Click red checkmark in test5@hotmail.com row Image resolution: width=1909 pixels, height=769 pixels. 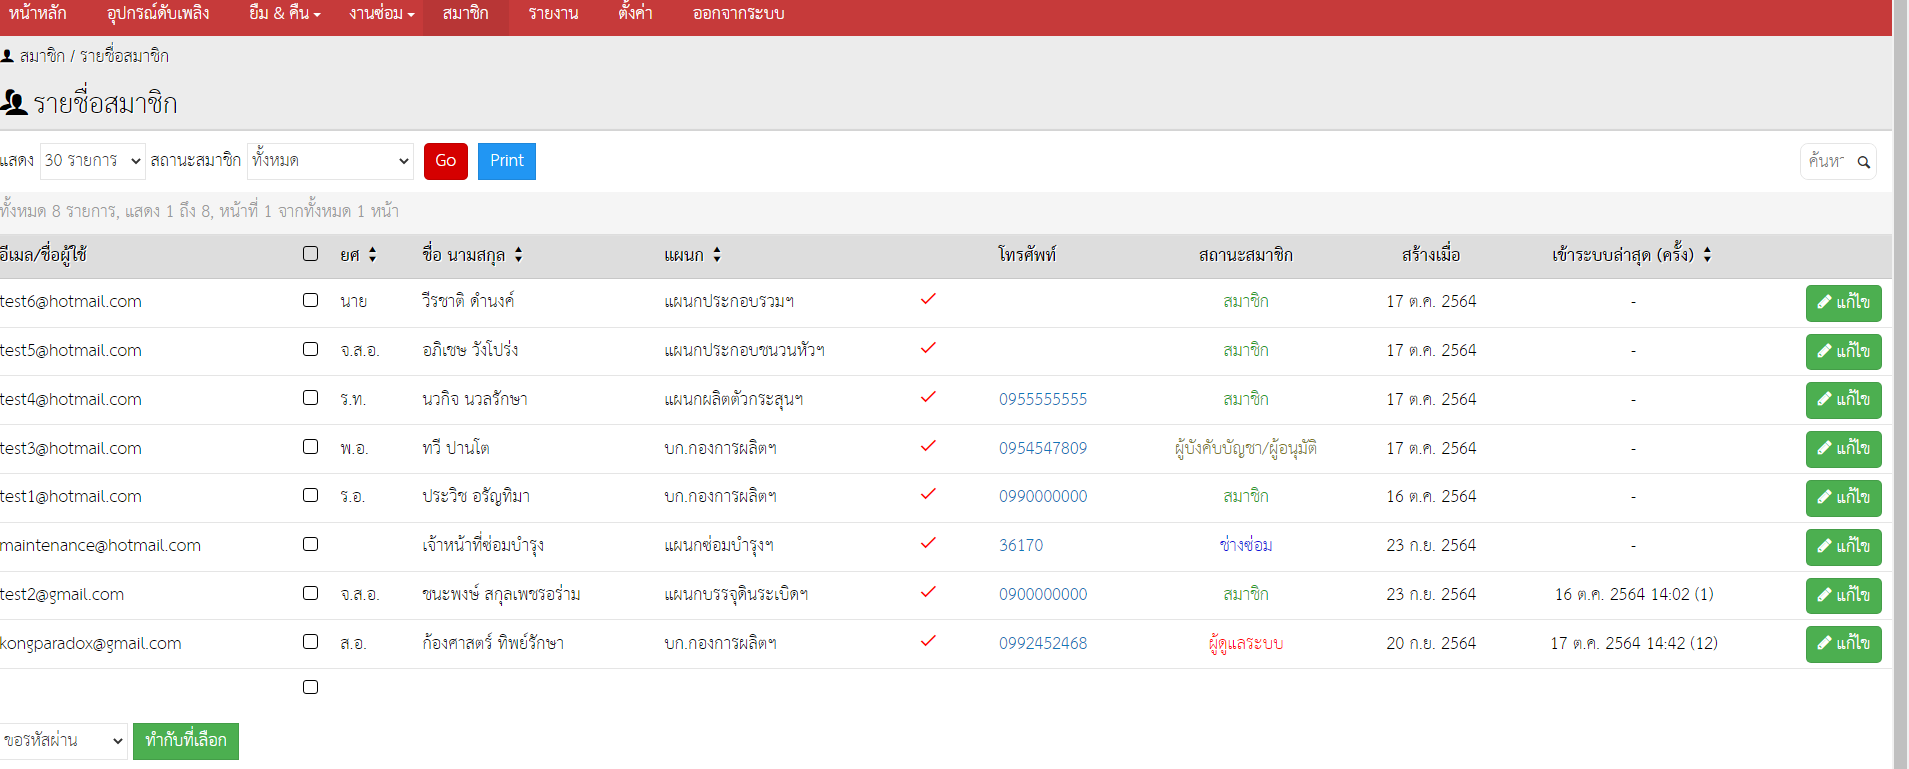point(928,348)
